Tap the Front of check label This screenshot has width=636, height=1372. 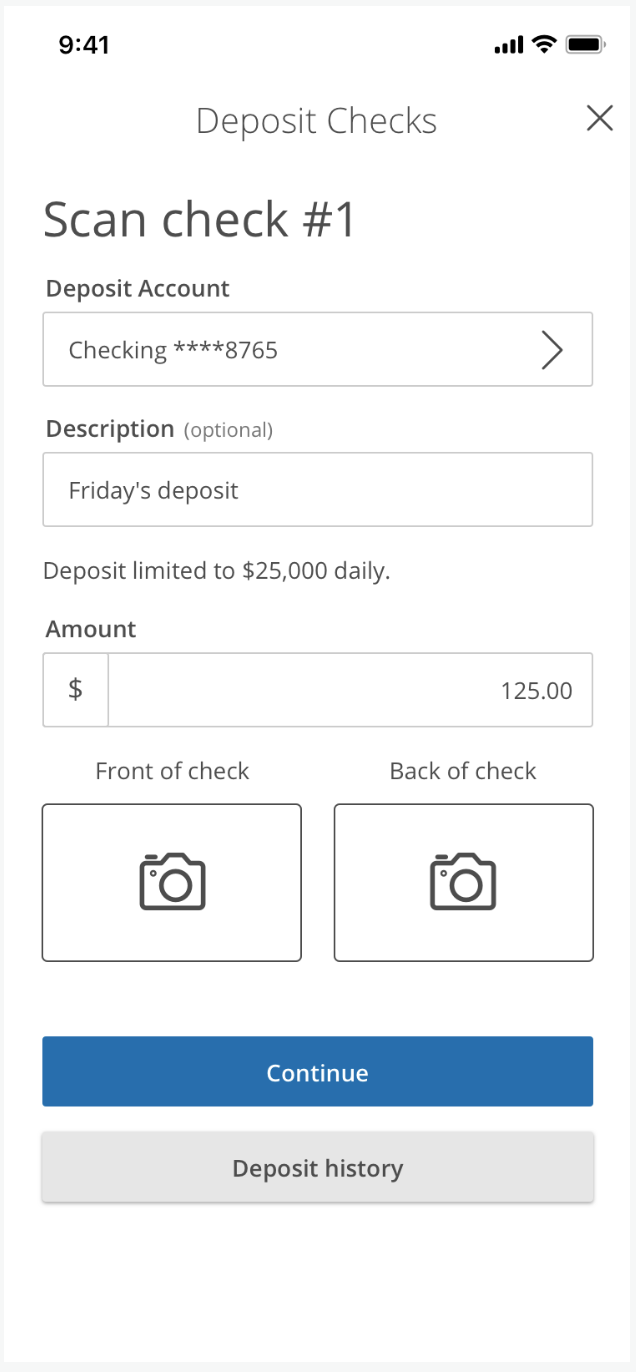pos(172,771)
